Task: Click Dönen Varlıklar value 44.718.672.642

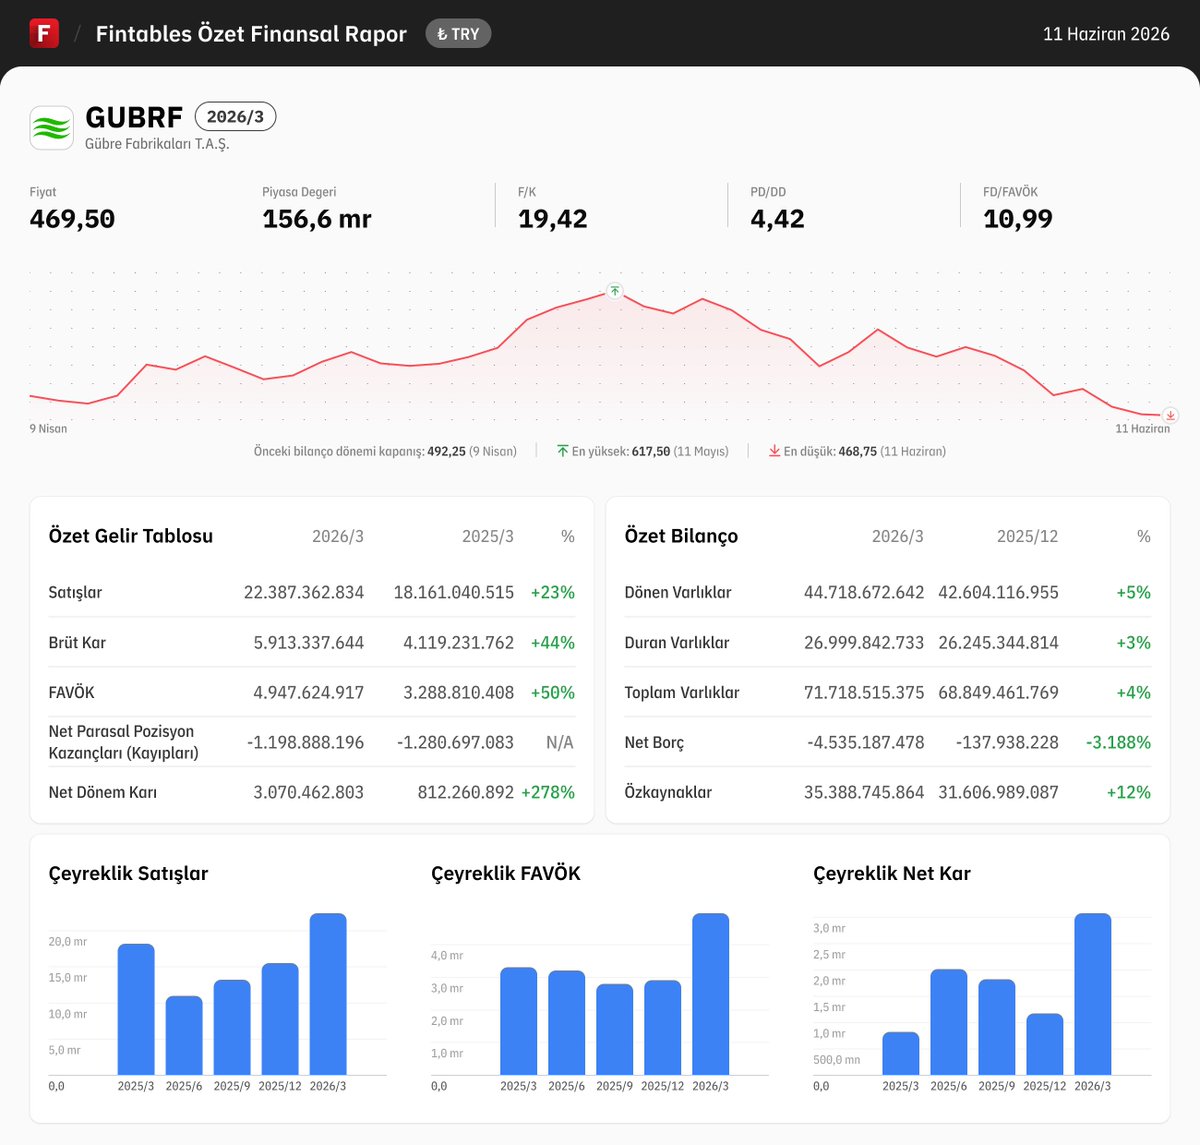Action: click(864, 593)
